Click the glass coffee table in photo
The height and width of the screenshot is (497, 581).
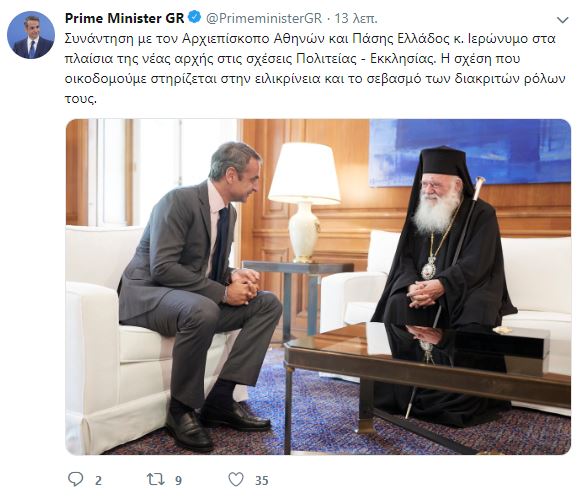point(427,385)
